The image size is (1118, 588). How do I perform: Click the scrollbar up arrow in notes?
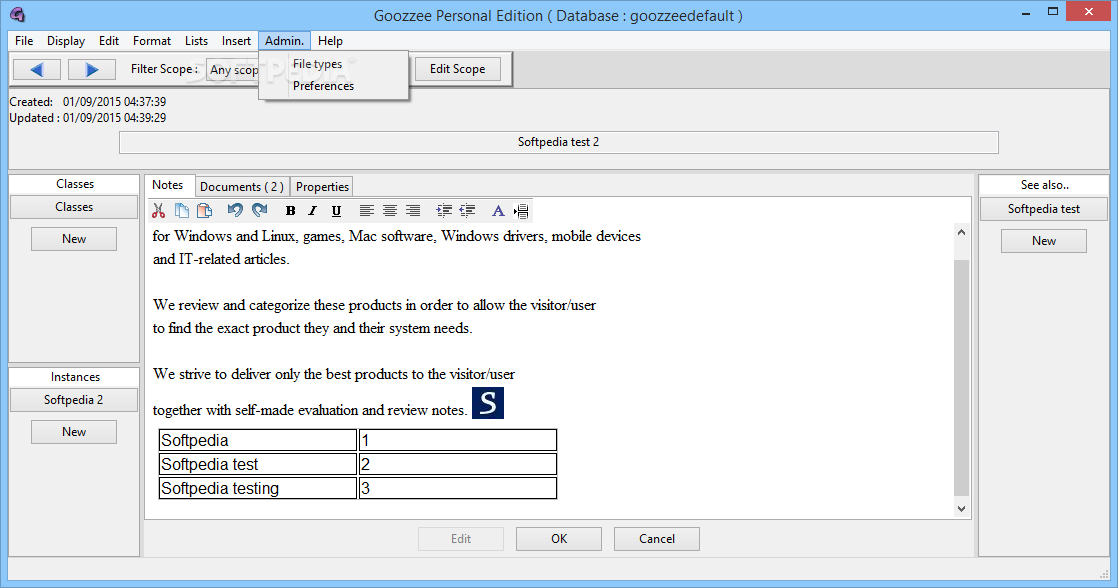(961, 232)
